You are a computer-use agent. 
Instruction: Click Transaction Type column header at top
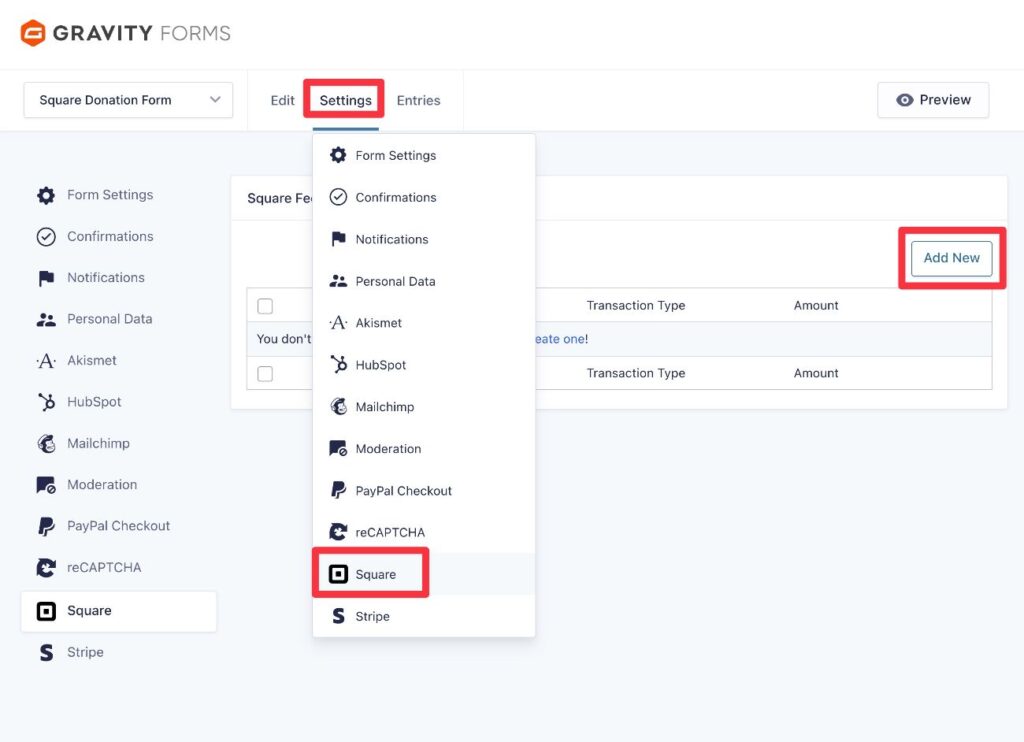[635, 306]
